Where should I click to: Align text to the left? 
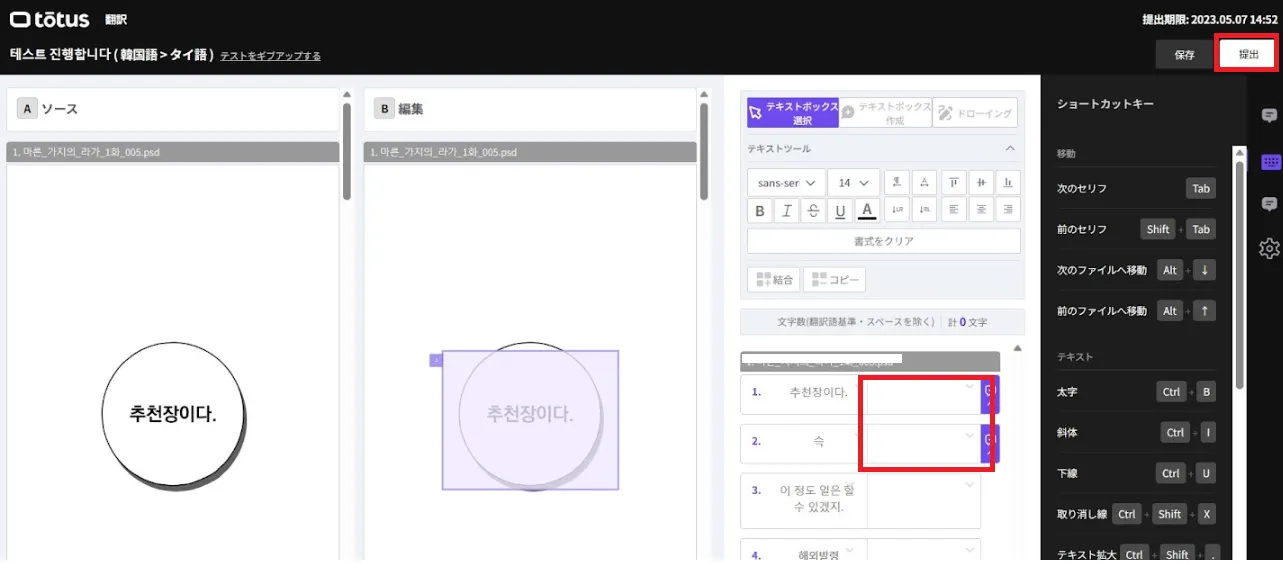pyautogui.click(x=954, y=210)
